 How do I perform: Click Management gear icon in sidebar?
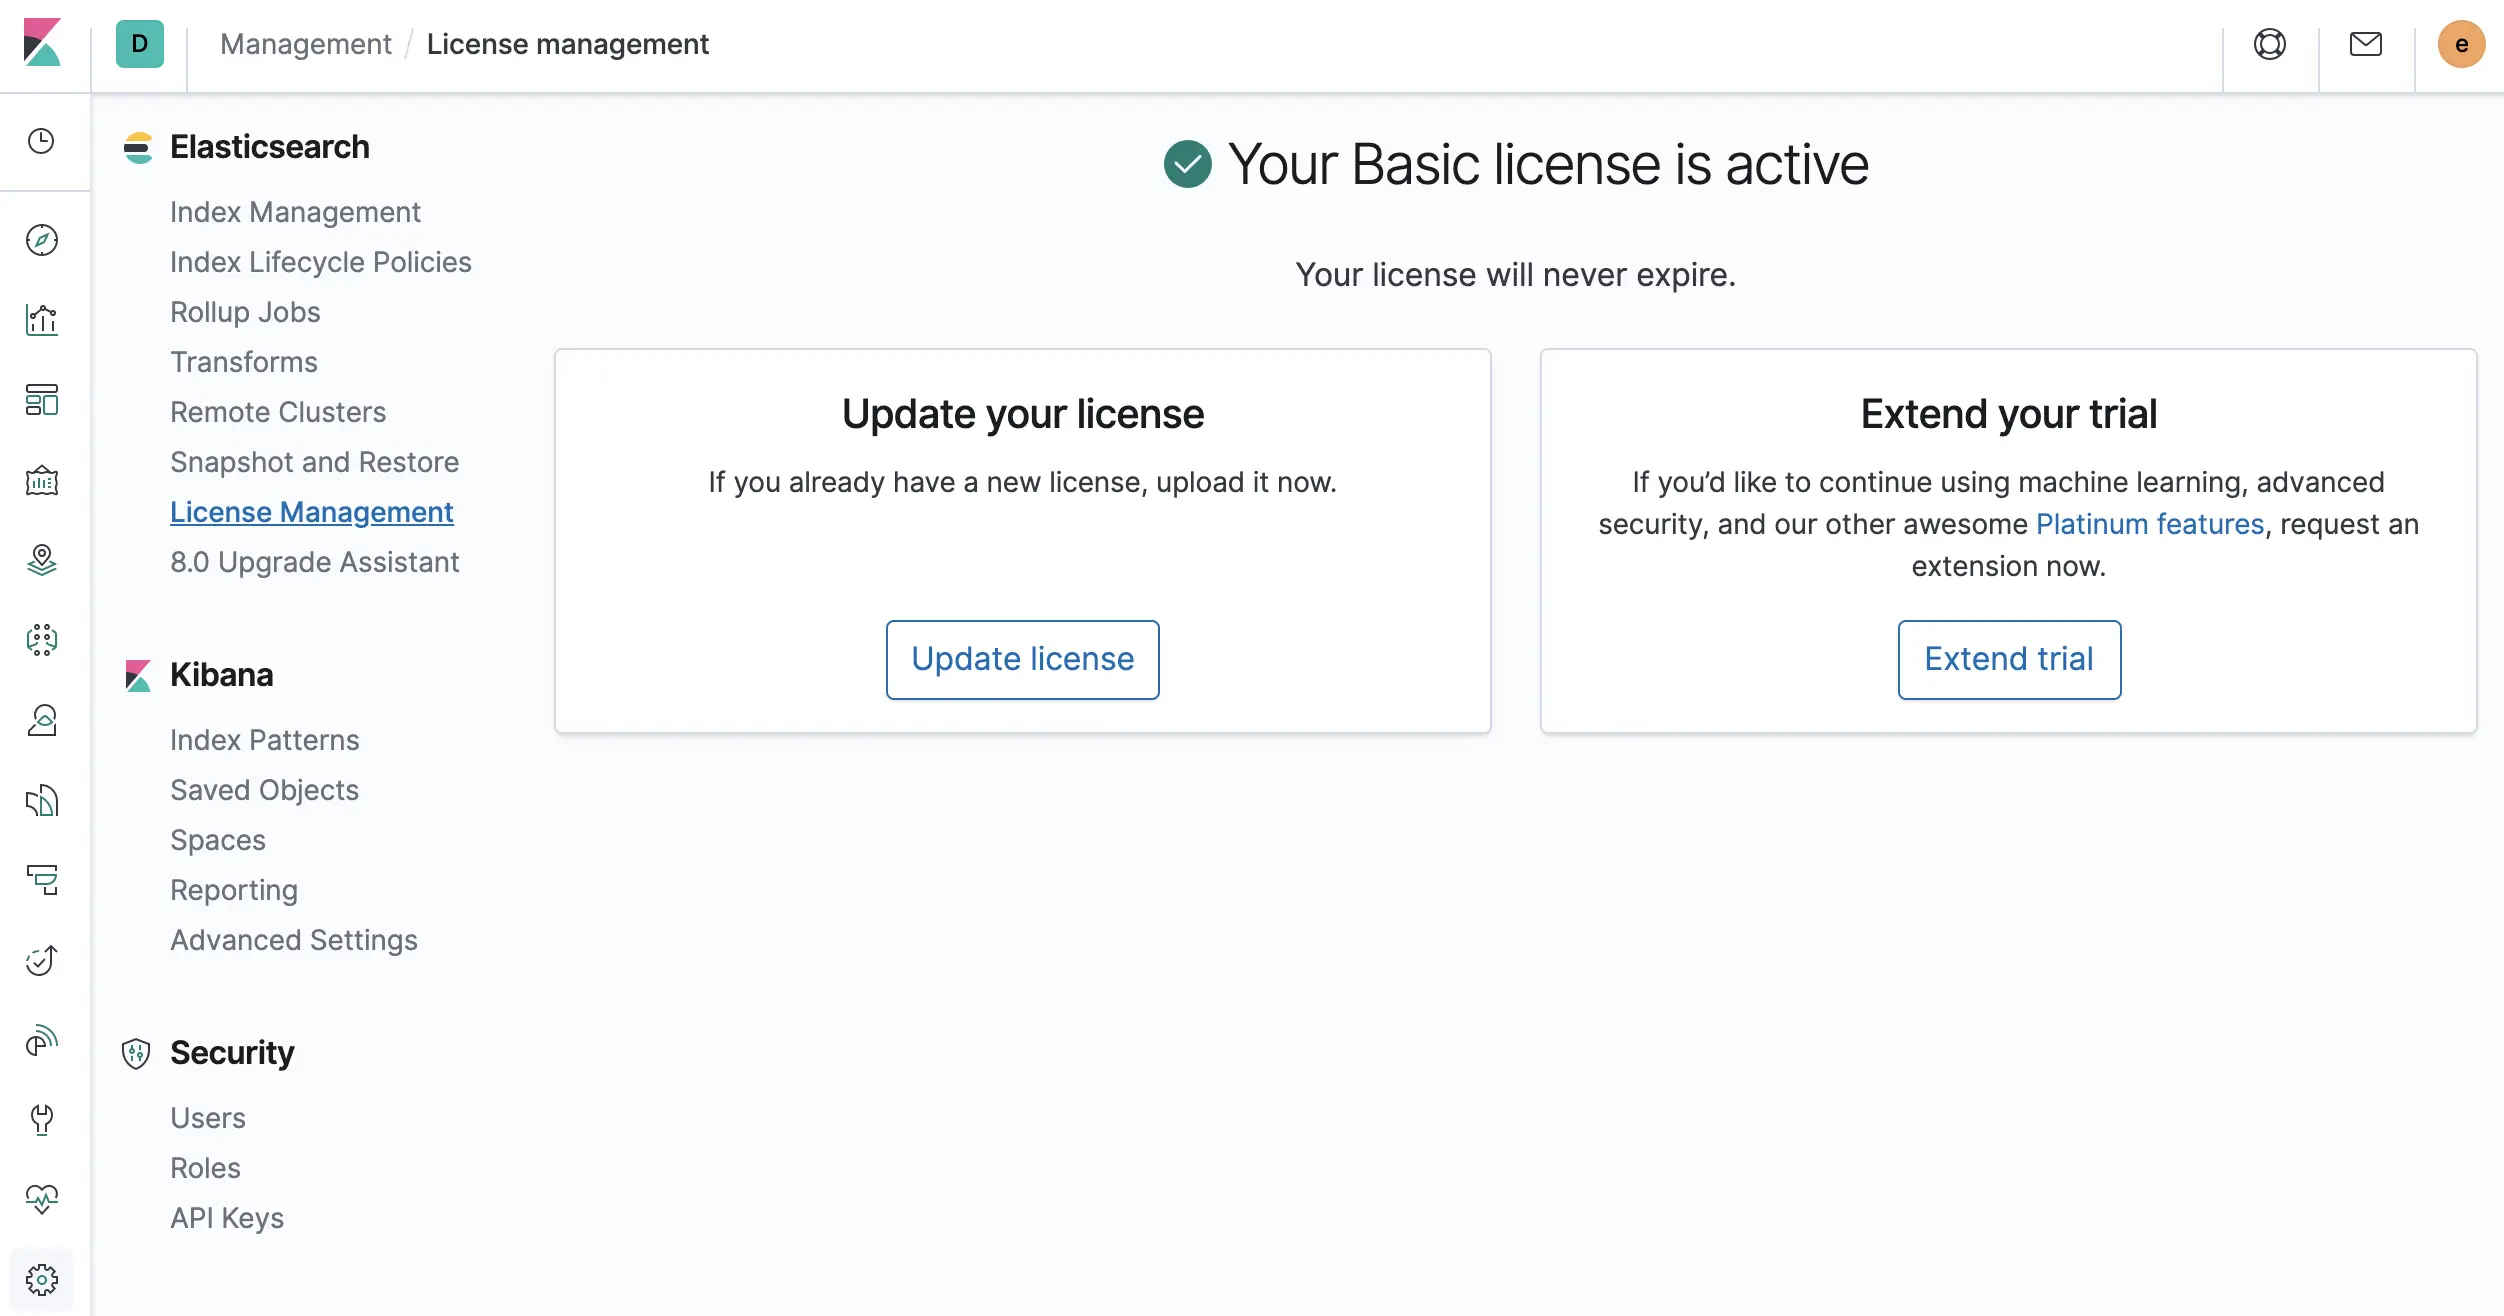[x=42, y=1279]
